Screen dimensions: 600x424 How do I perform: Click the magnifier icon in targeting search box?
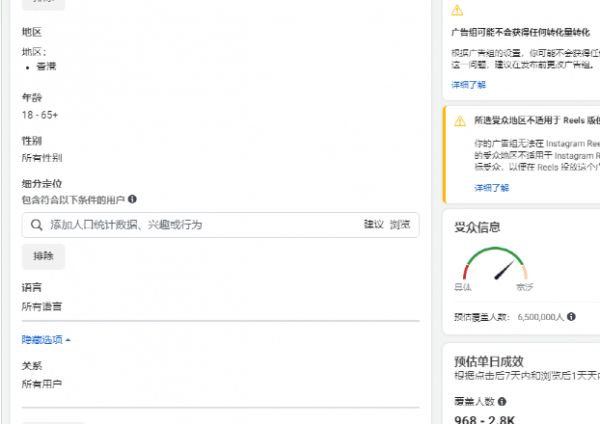pos(37,225)
